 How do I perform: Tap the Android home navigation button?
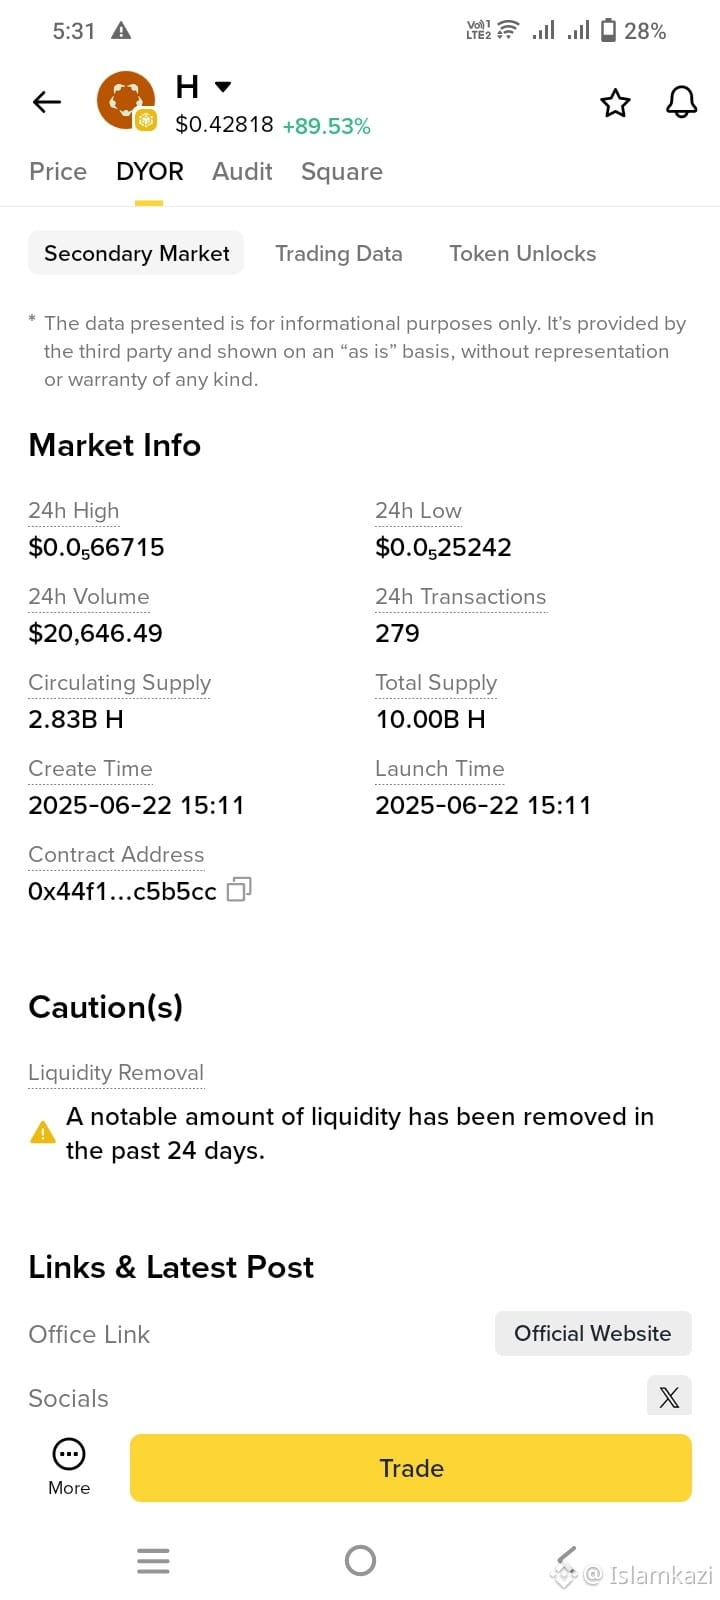pyautogui.click(x=360, y=1560)
